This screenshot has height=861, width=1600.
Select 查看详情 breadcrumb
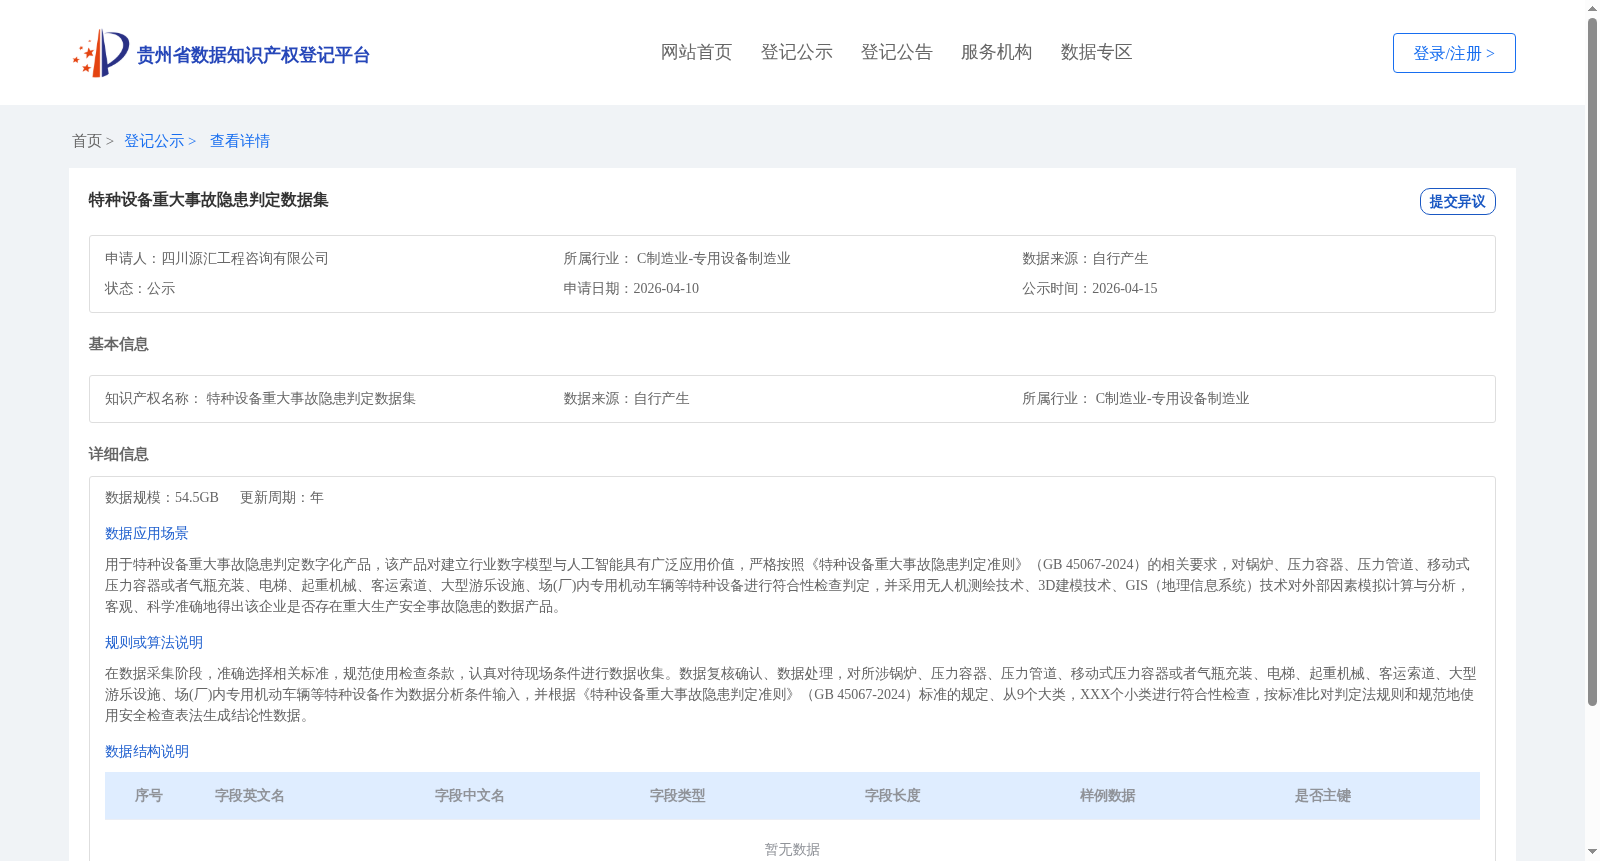(x=240, y=141)
